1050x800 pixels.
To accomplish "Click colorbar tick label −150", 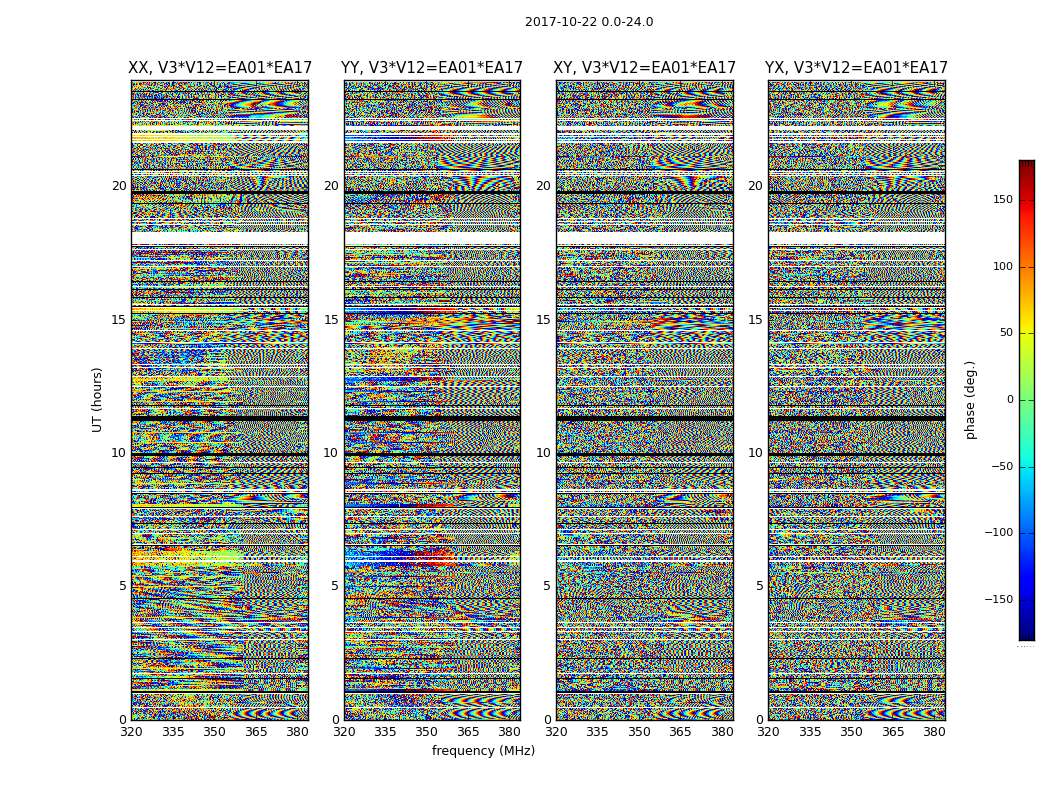I will pyautogui.click(x=998, y=599).
